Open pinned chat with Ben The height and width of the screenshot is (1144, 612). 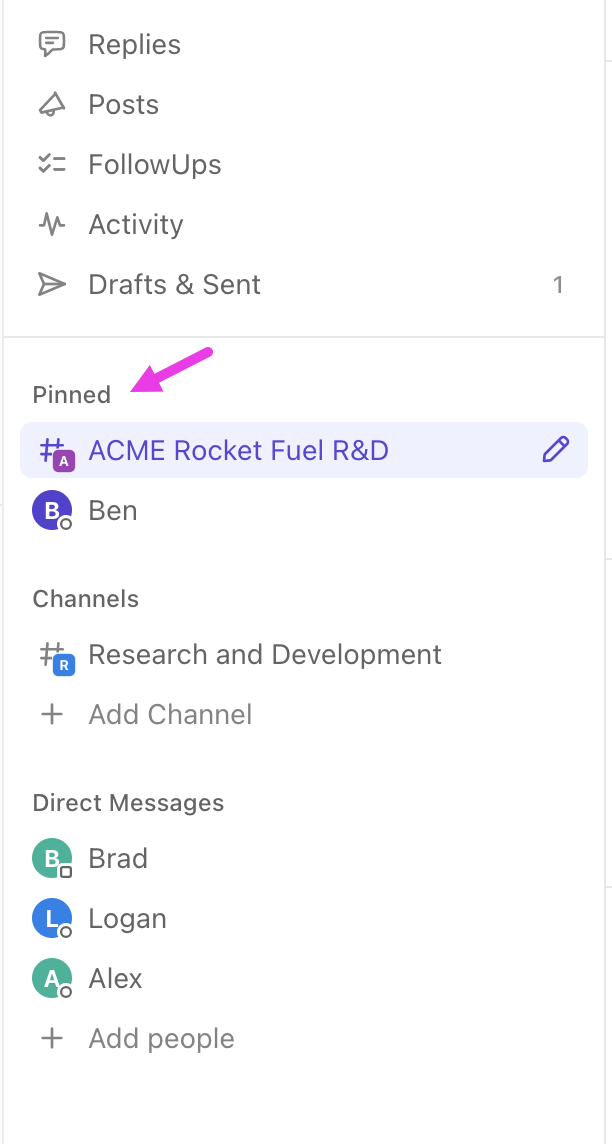pos(112,510)
